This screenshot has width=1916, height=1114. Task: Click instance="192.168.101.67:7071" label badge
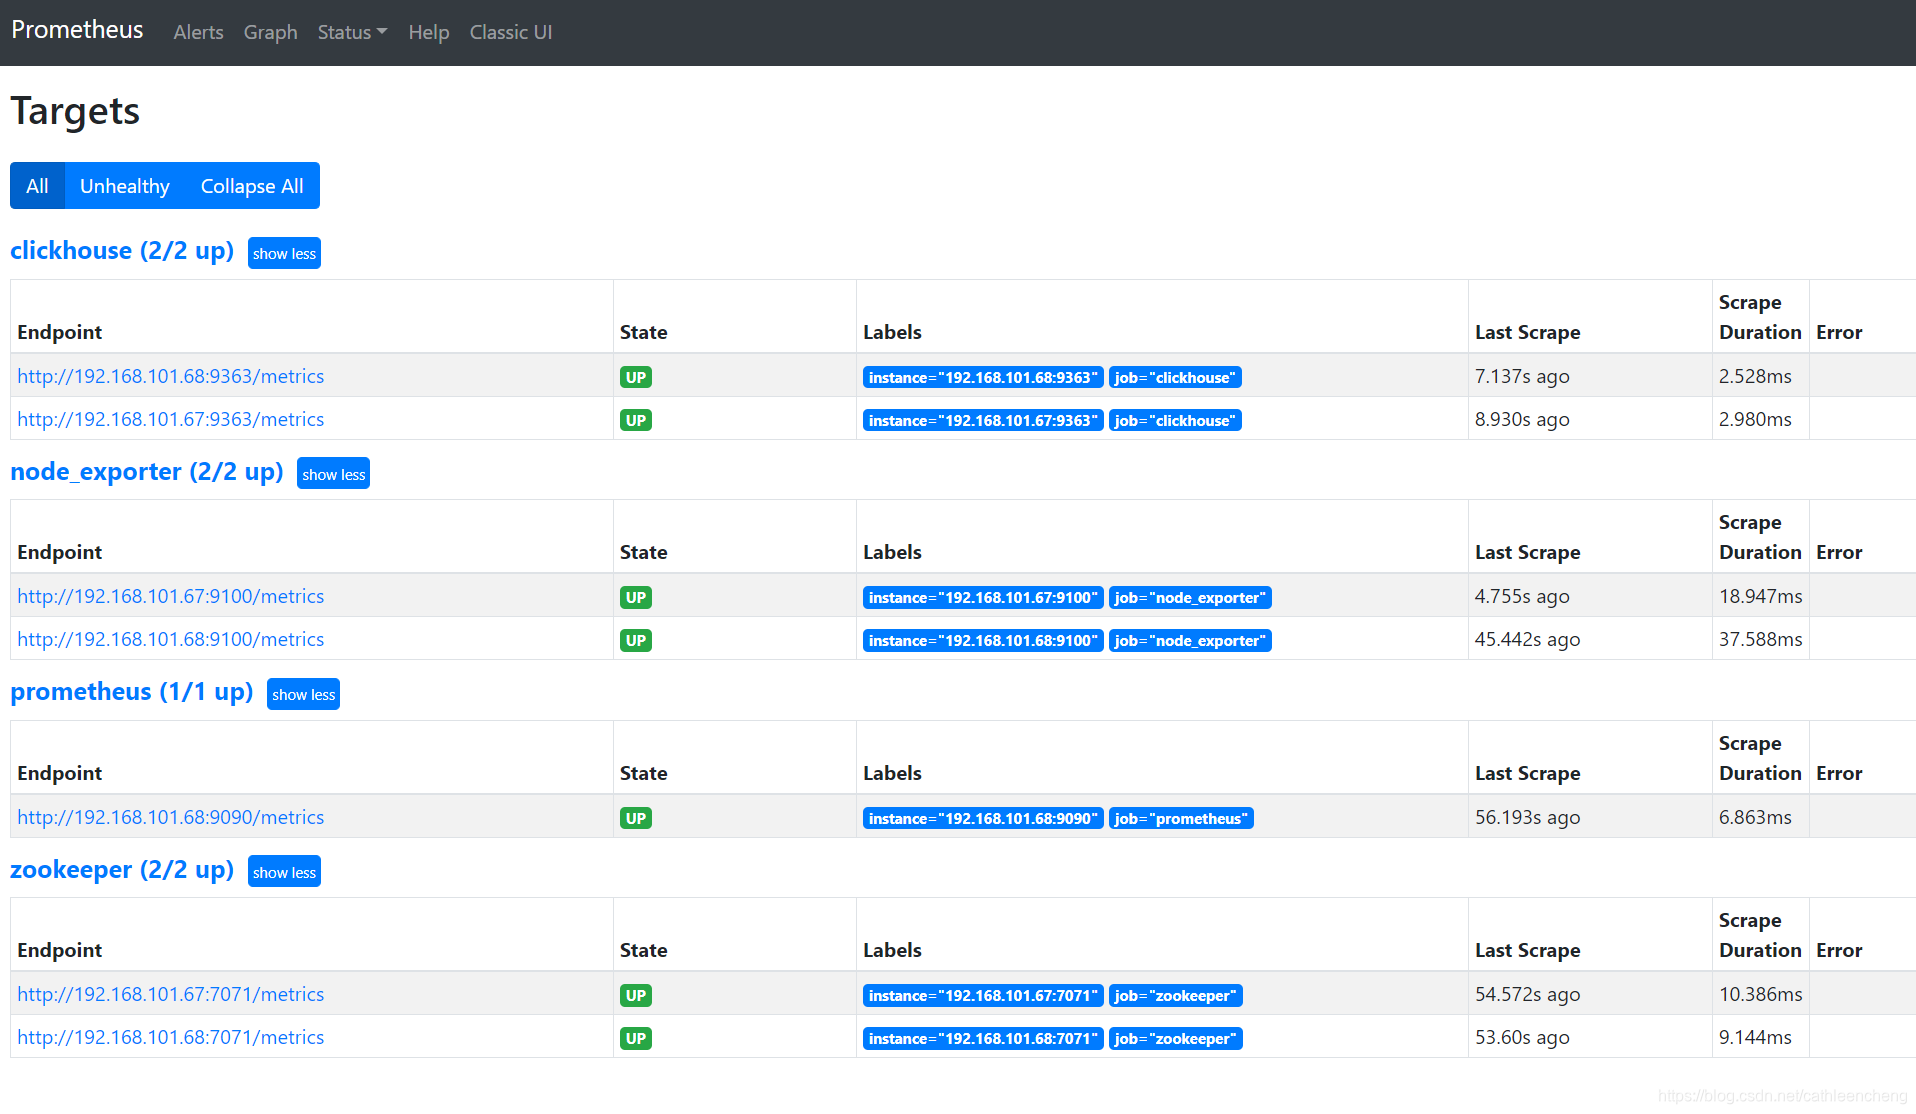(x=983, y=995)
